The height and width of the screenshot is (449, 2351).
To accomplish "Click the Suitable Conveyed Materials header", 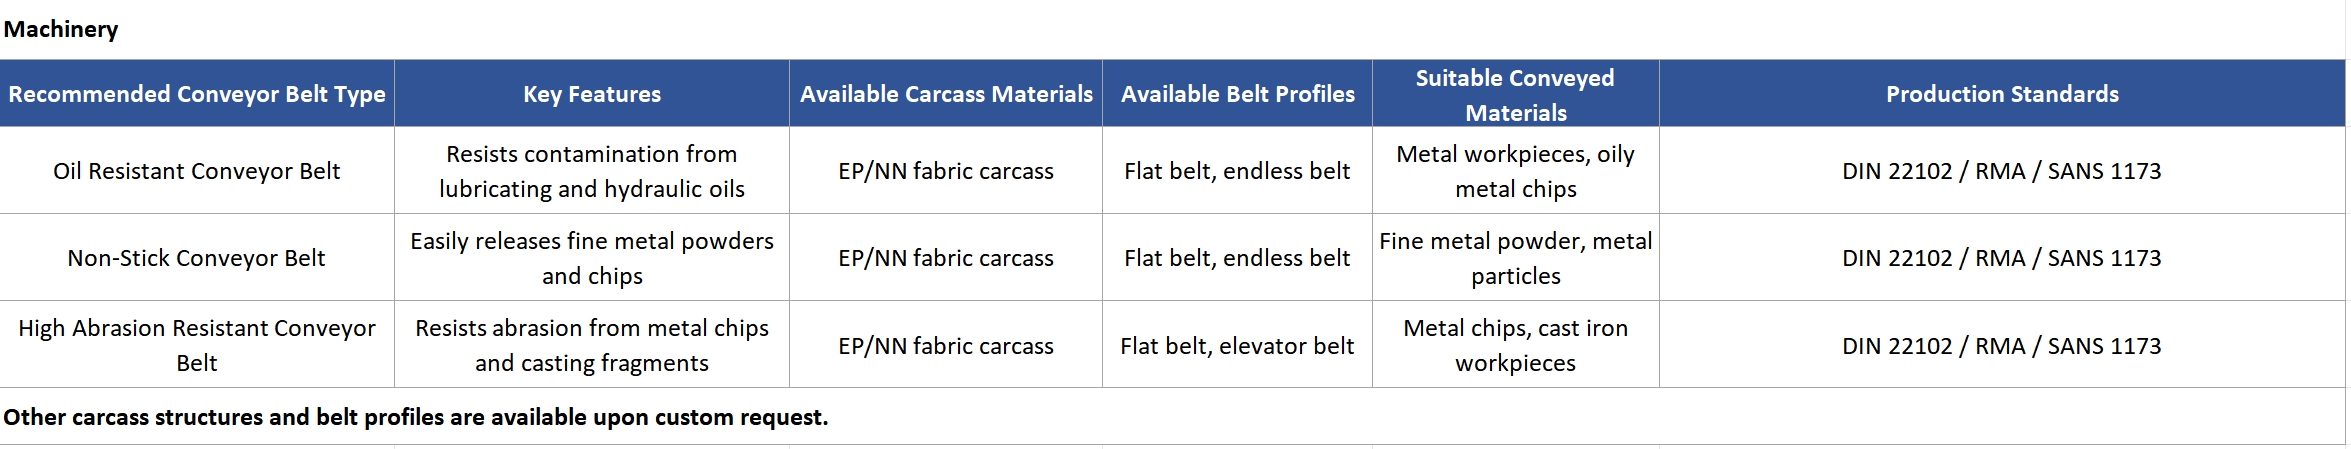I will [x=1516, y=94].
